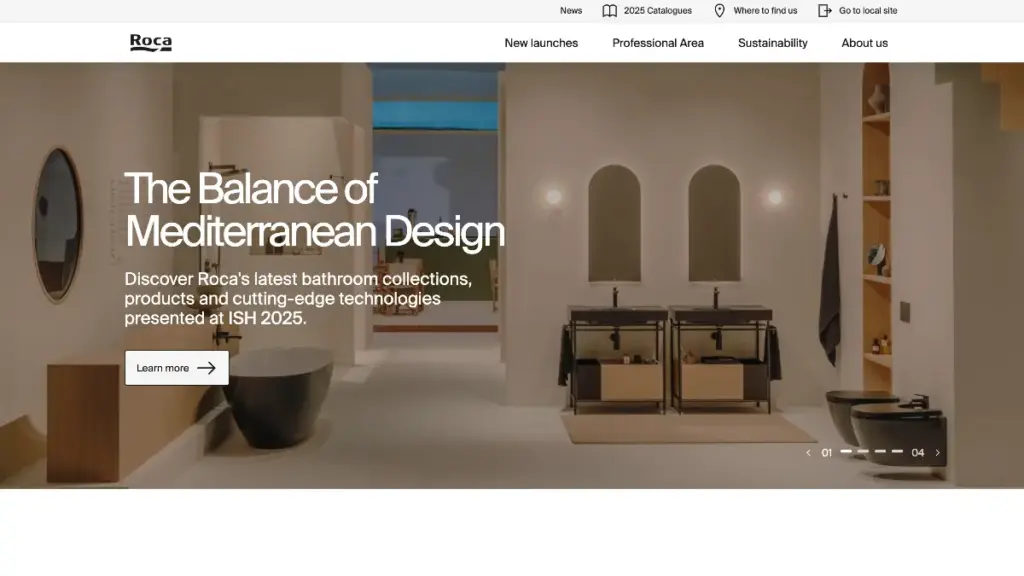
Task: Click the catalogue book icon
Action: 609,11
